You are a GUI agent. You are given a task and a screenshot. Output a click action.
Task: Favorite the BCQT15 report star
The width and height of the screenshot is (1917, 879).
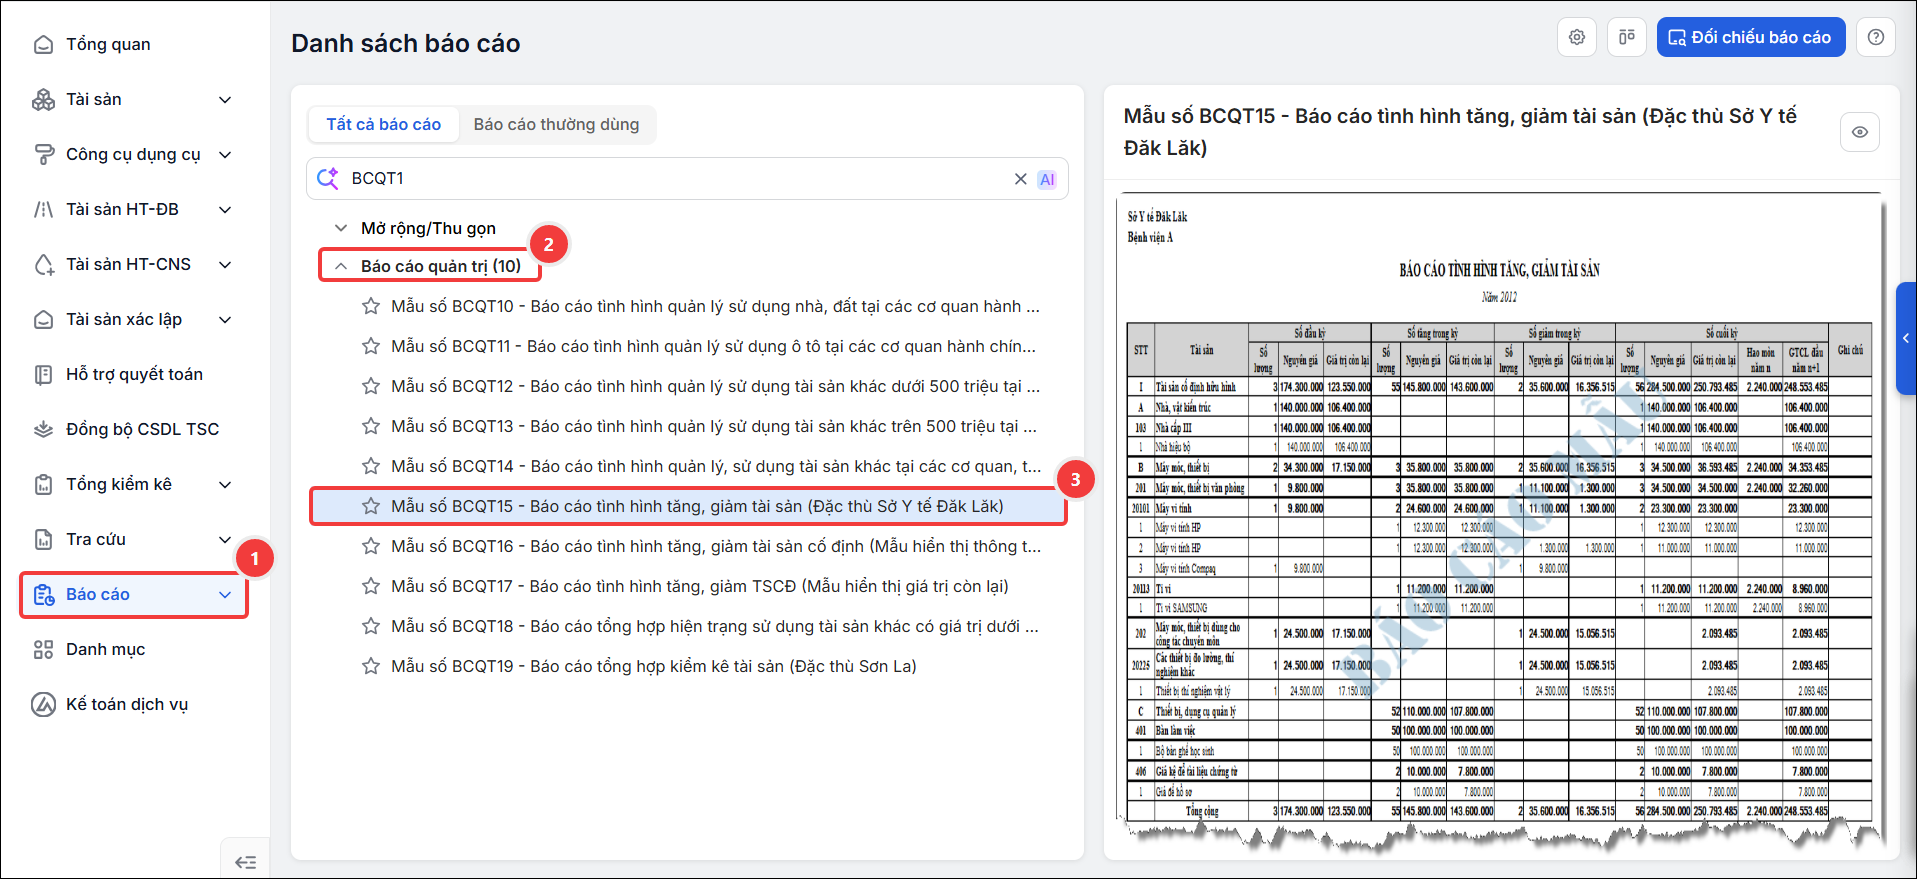click(371, 506)
